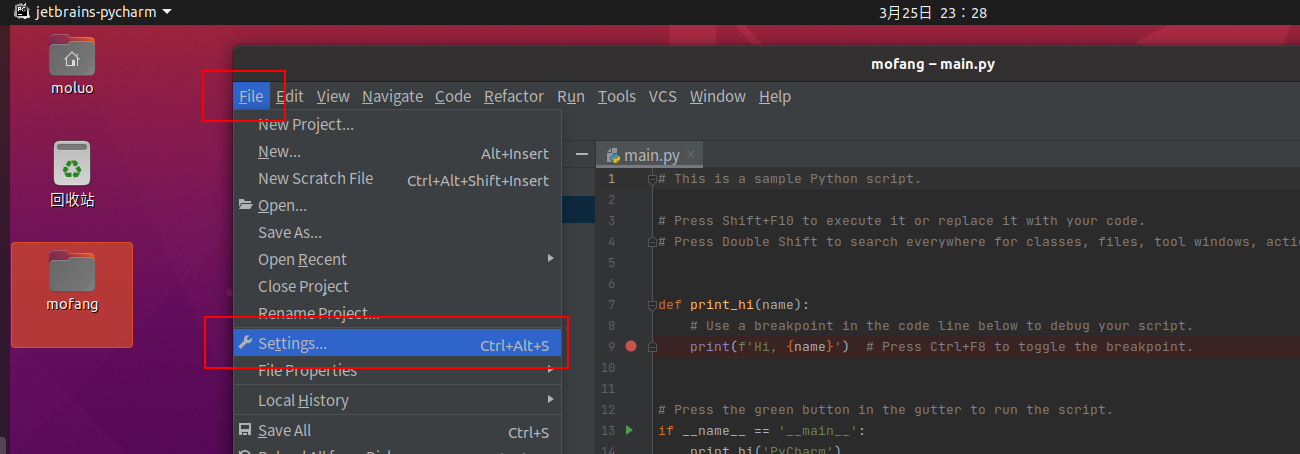
Task: Open Settings... from File menu
Action: point(397,344)
